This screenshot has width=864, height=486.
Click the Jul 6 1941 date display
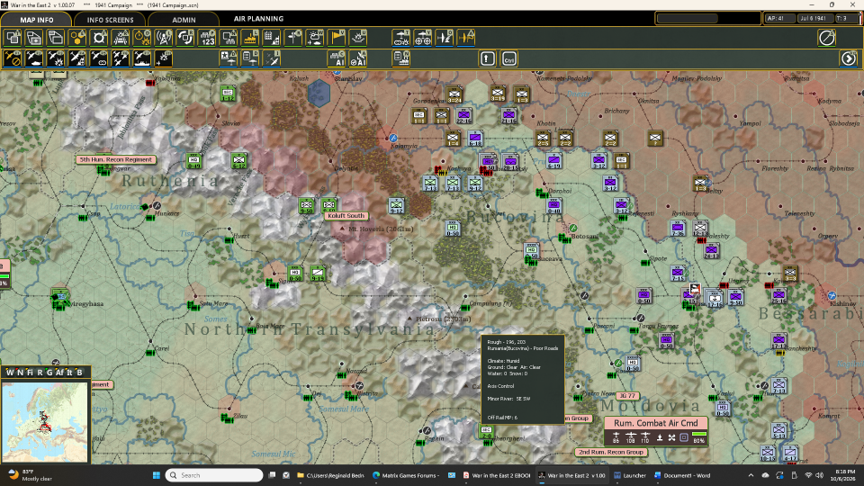814,18
